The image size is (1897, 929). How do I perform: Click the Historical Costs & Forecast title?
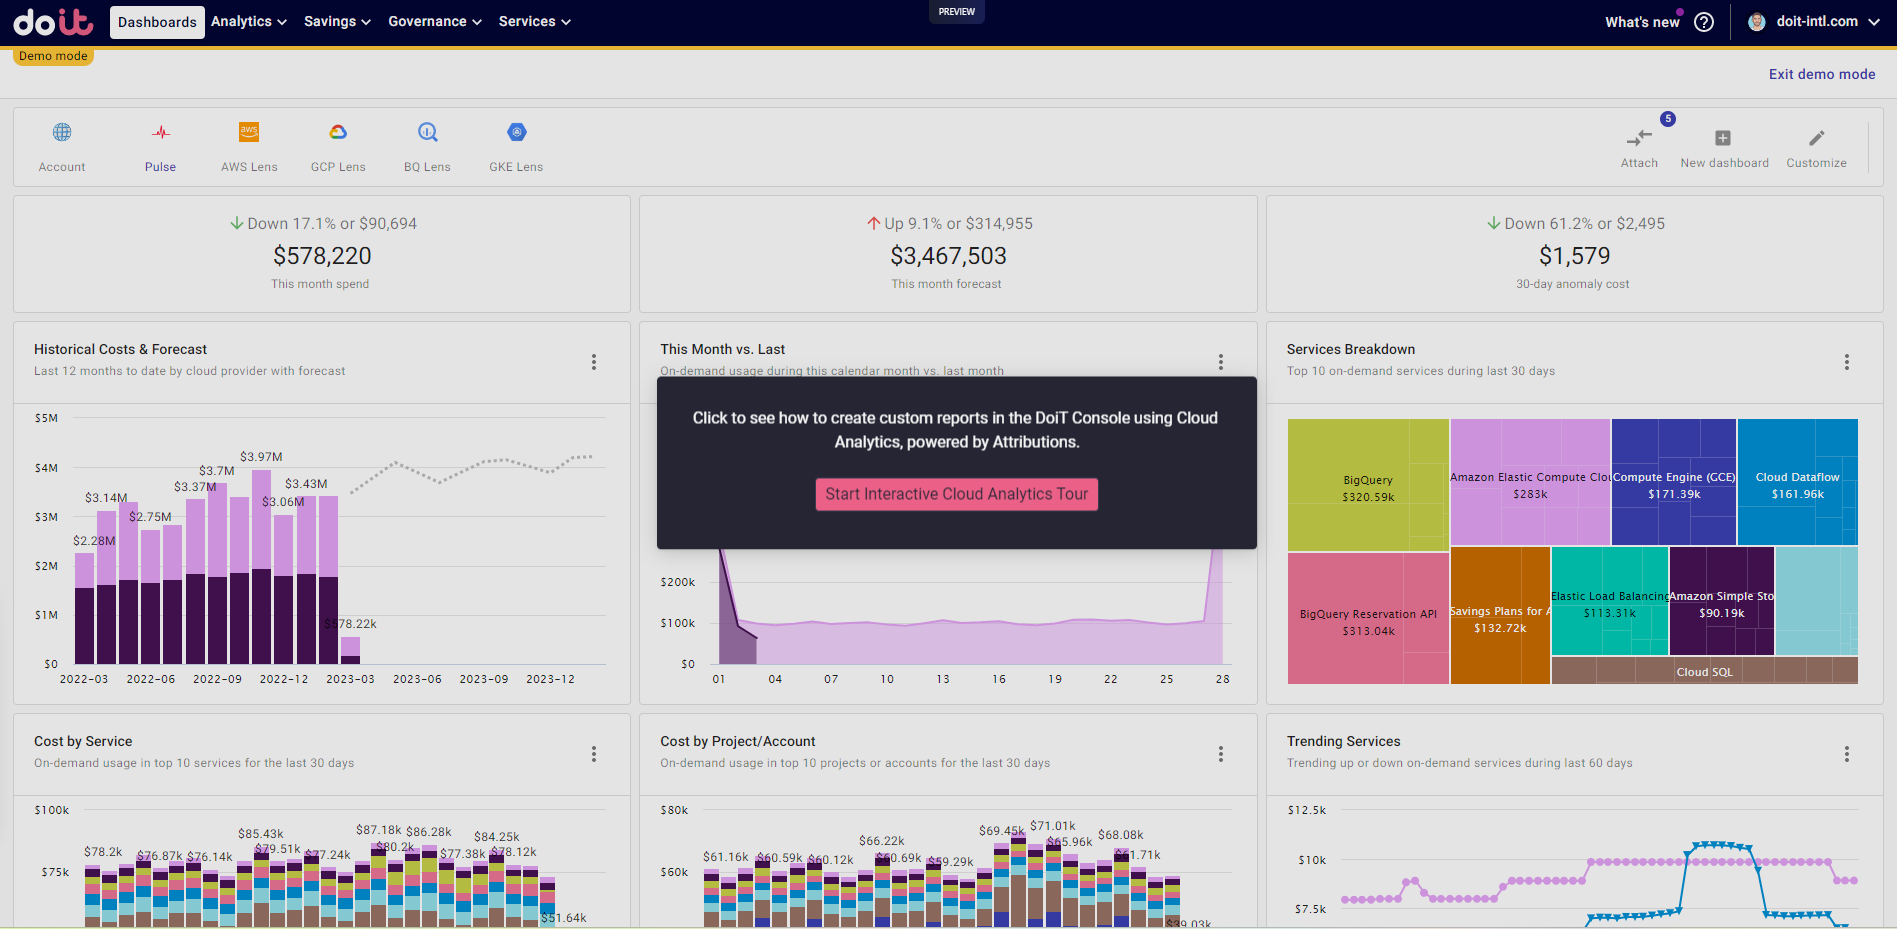point(121,349)
